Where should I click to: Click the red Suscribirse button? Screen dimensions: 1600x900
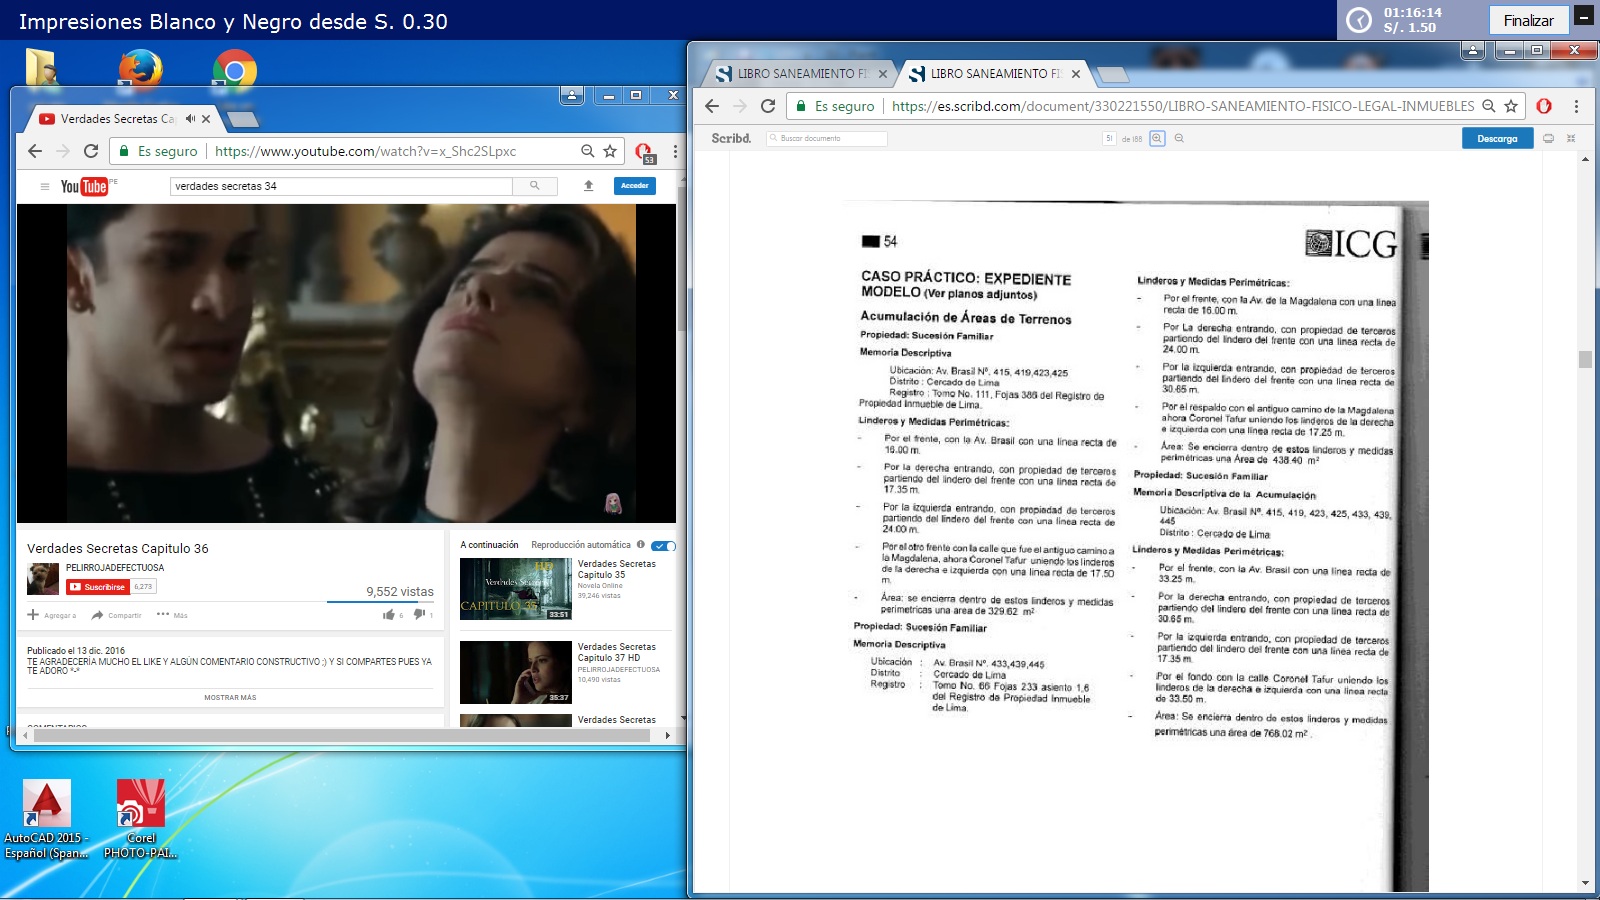coord(98,587)
